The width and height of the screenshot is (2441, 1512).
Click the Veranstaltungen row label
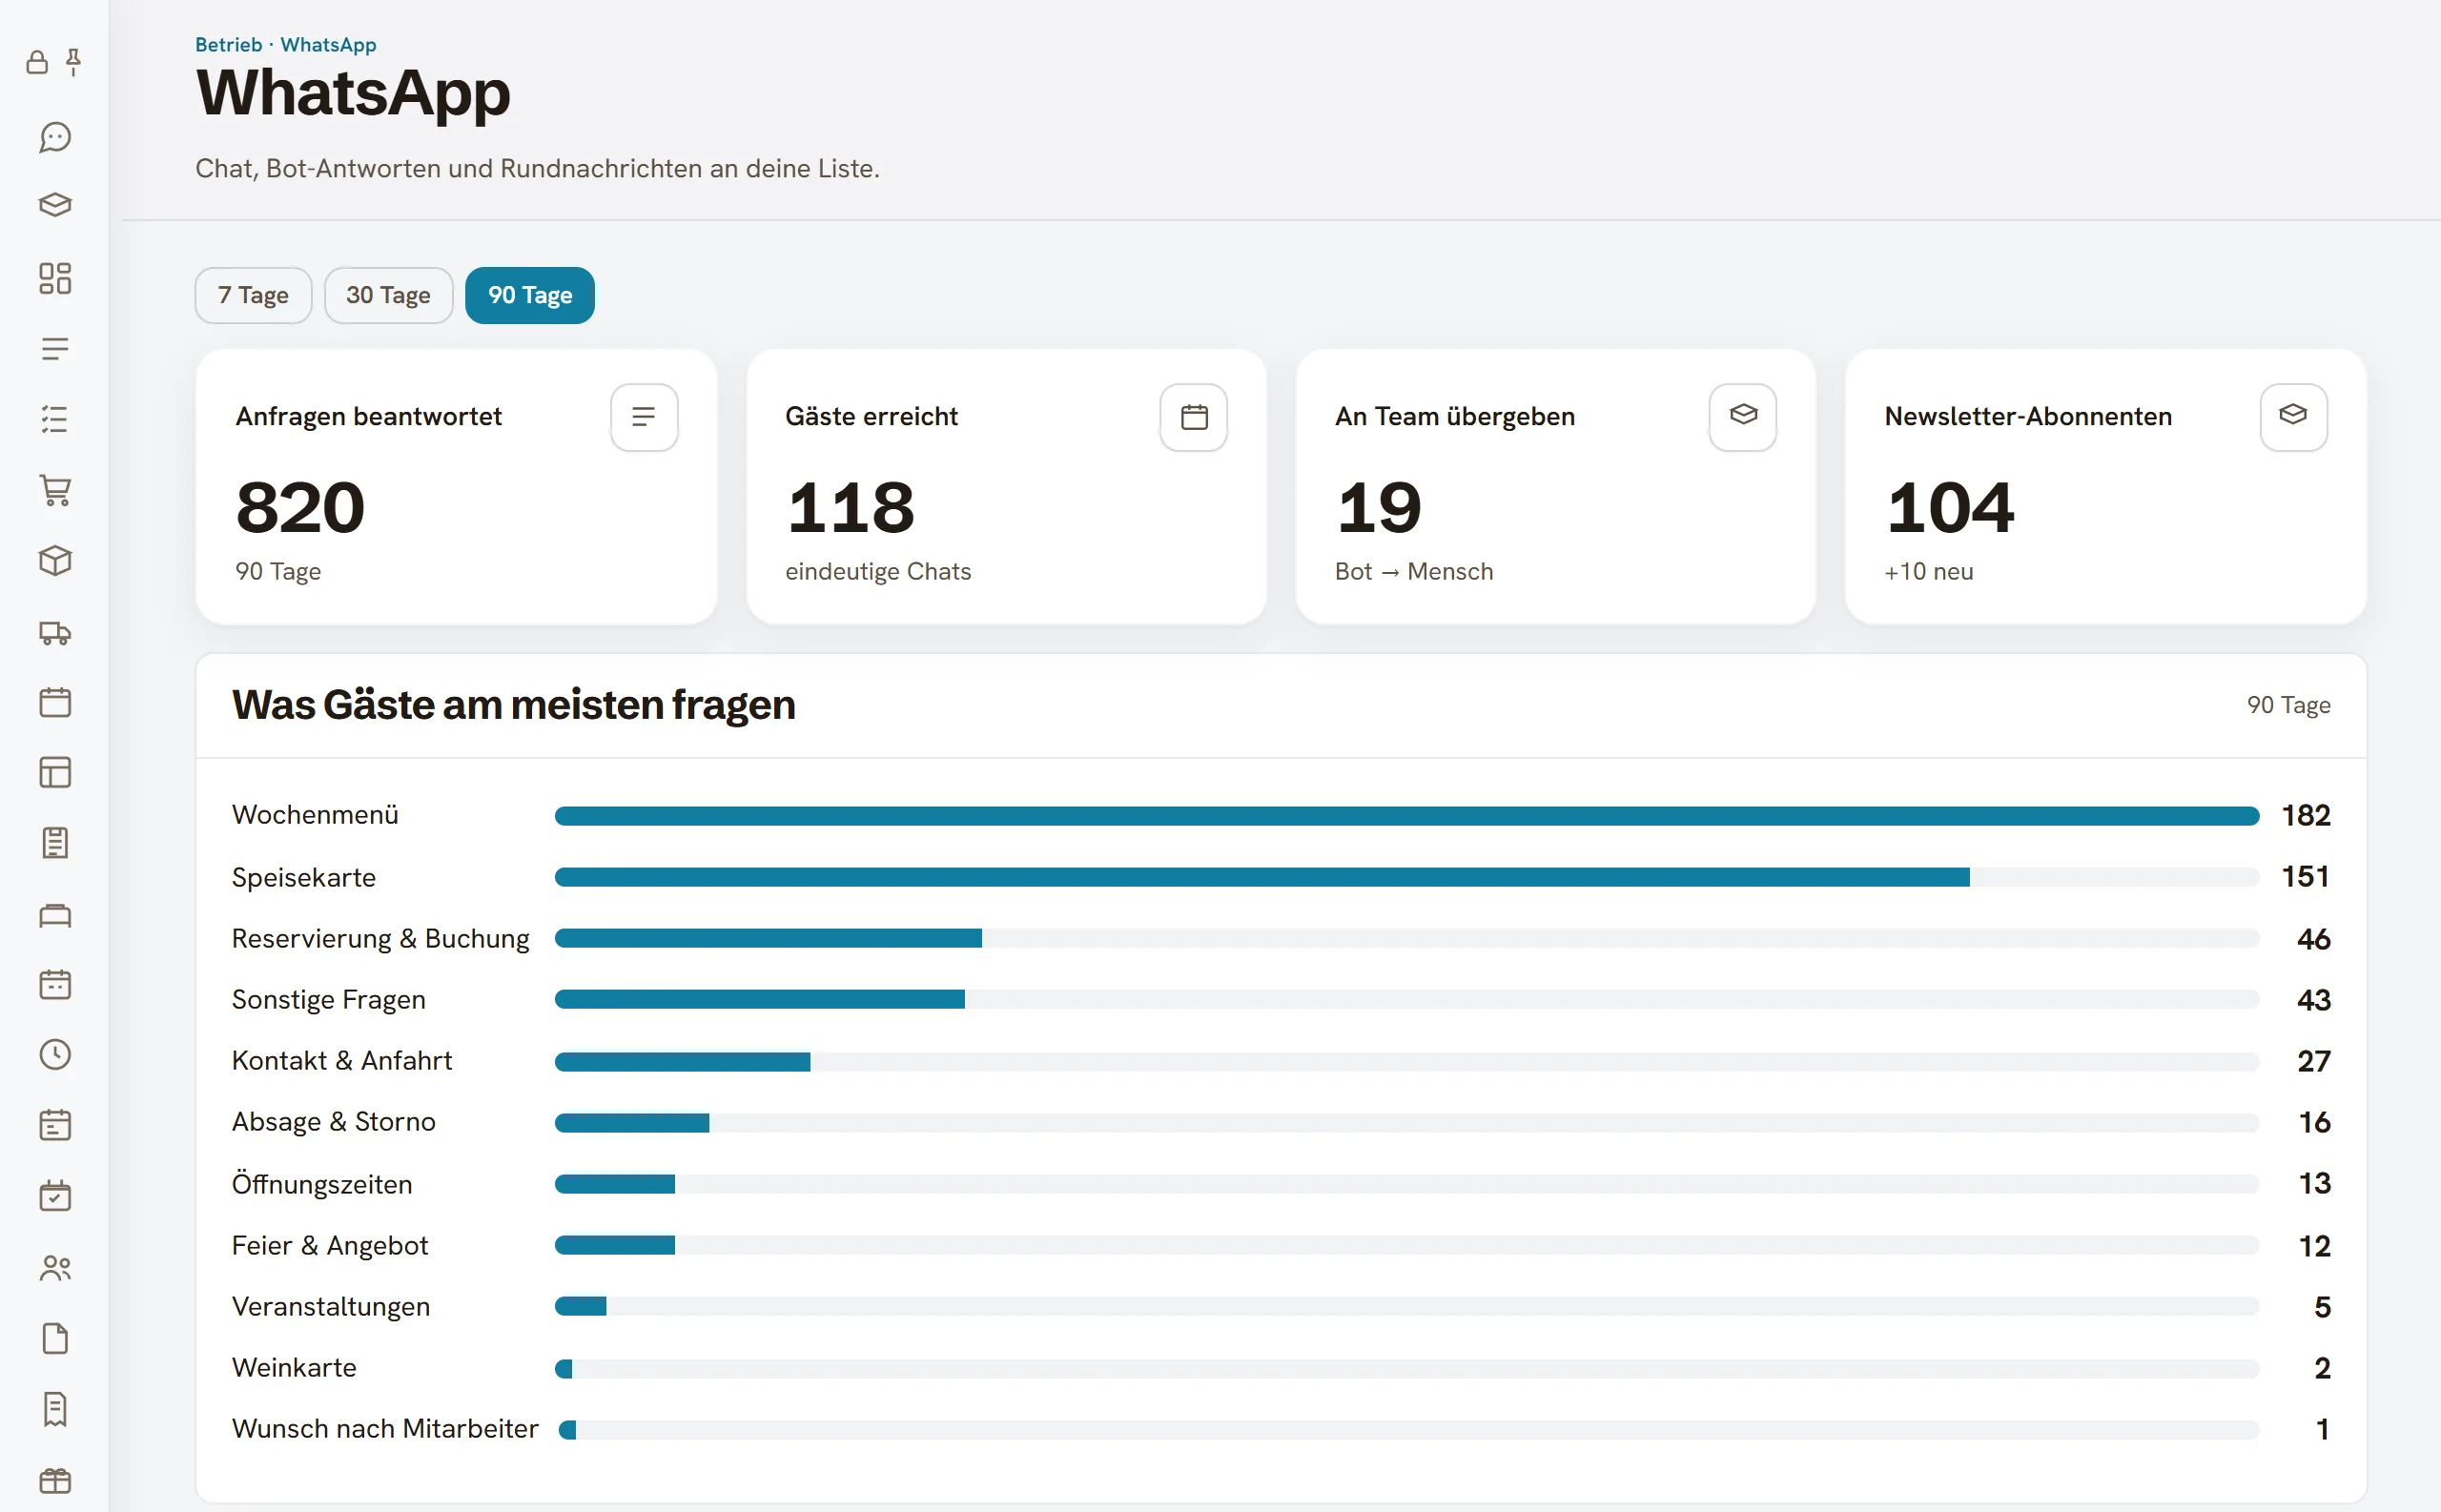click(x=331, y=1306)
